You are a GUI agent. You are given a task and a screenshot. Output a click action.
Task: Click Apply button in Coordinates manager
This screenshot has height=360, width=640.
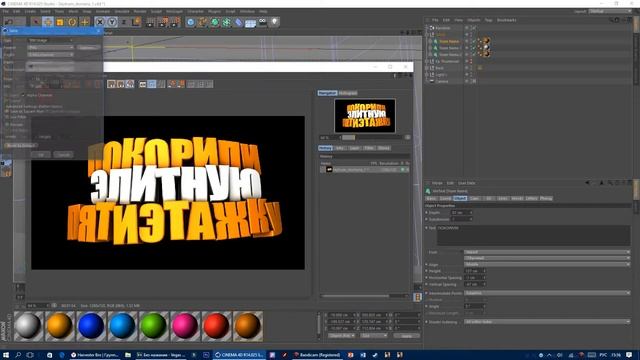(x=407, y=336)
